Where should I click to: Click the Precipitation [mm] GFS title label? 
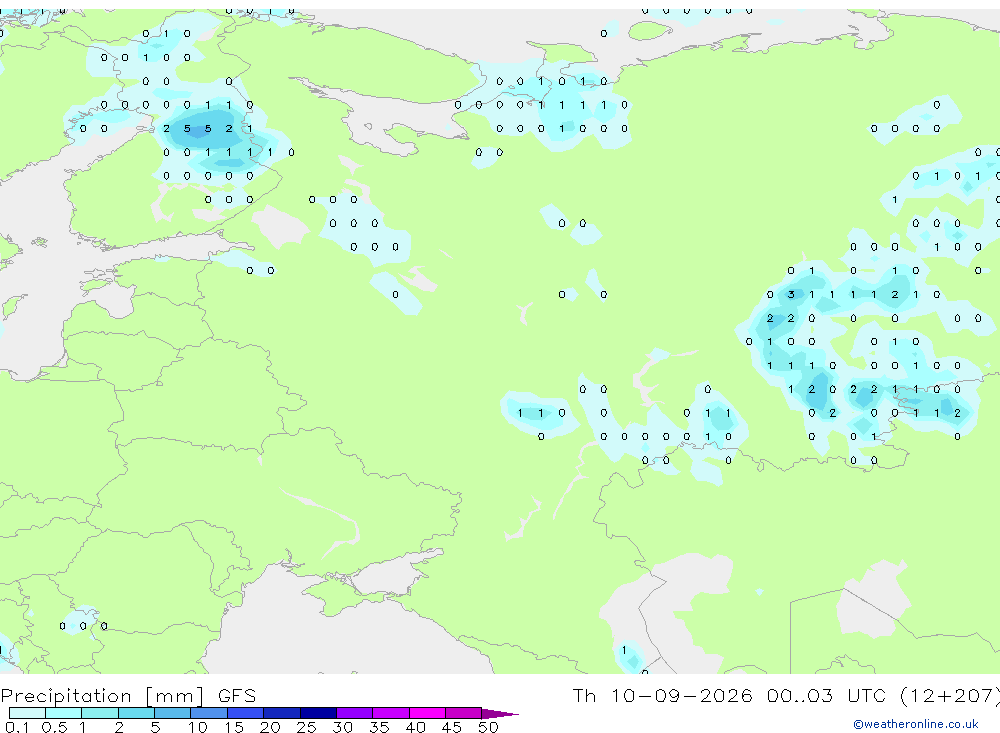[128, 696]
